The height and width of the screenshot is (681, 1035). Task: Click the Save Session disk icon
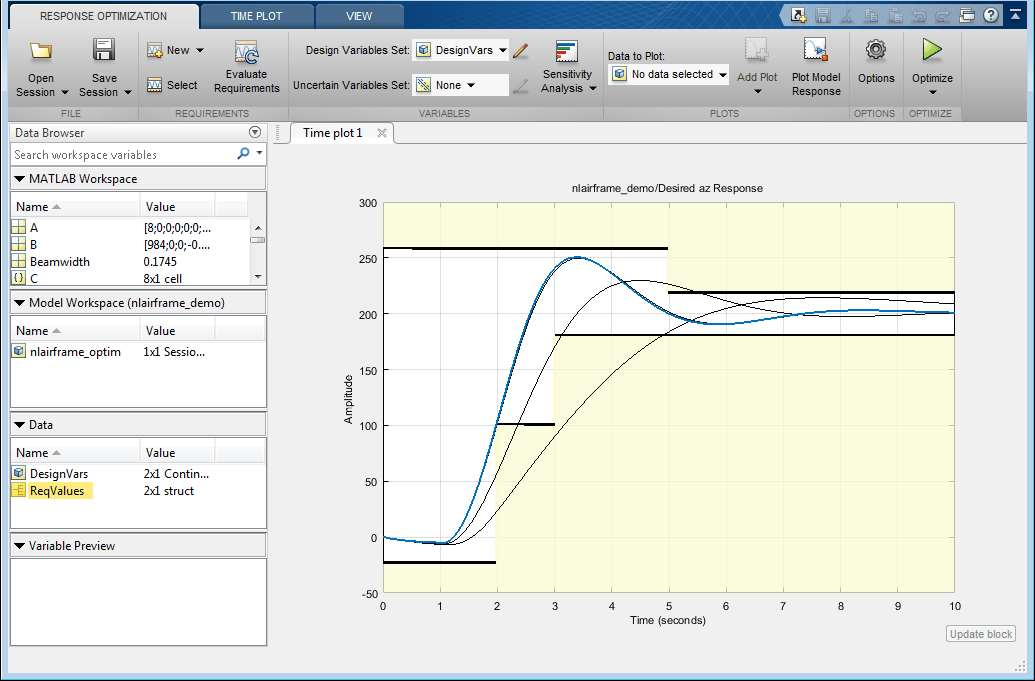(x=104, y=51)
